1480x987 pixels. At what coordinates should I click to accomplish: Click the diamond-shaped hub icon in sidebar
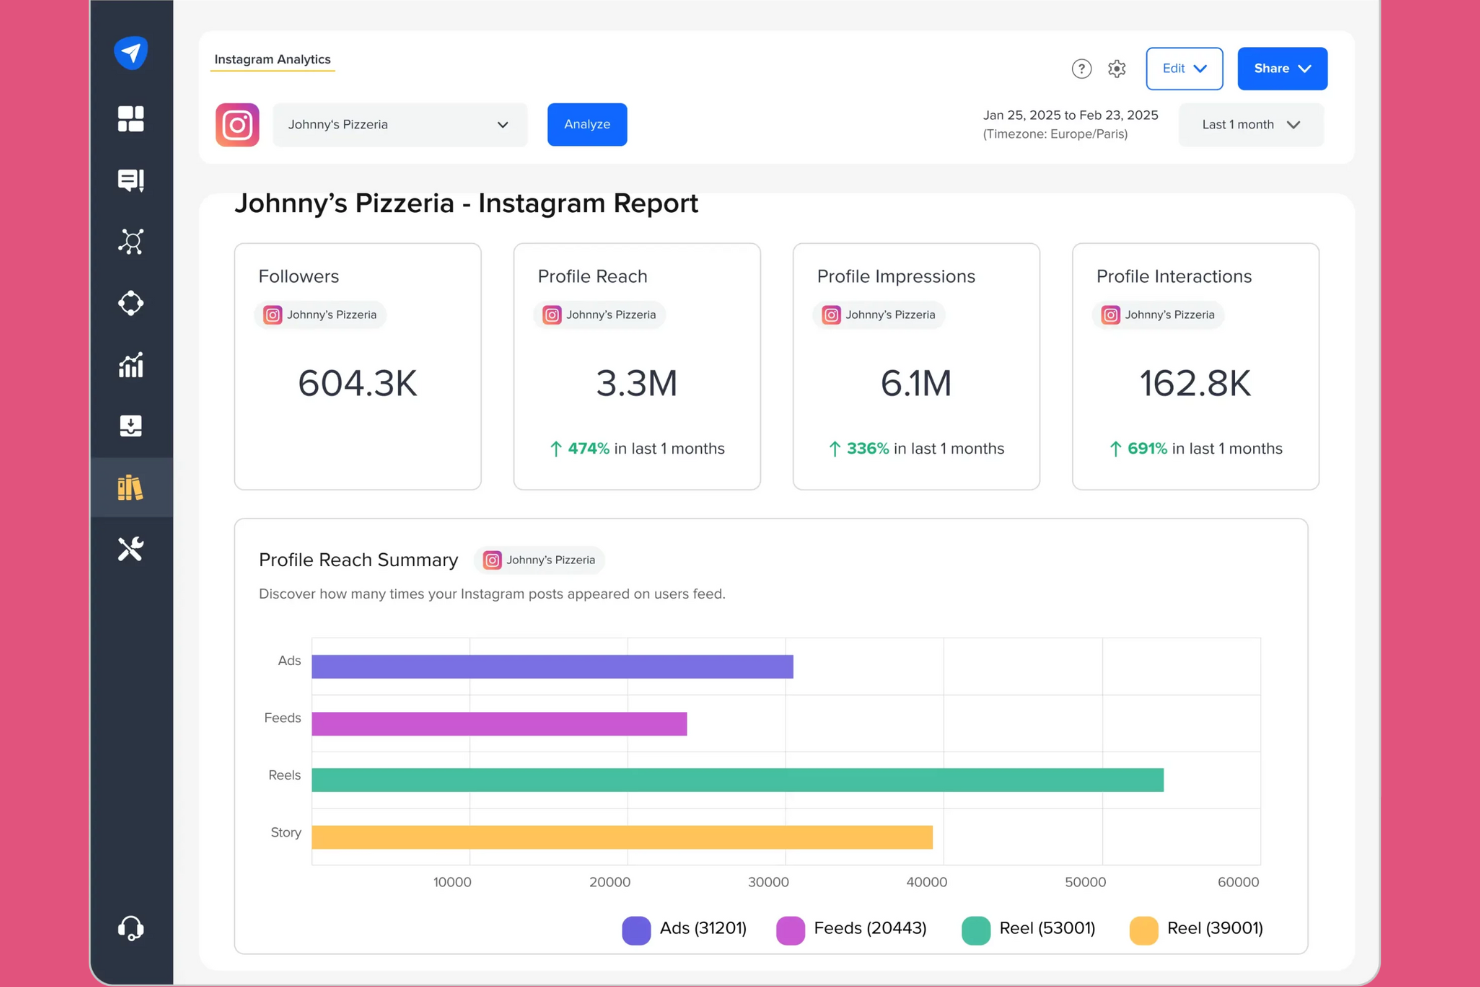131,303
